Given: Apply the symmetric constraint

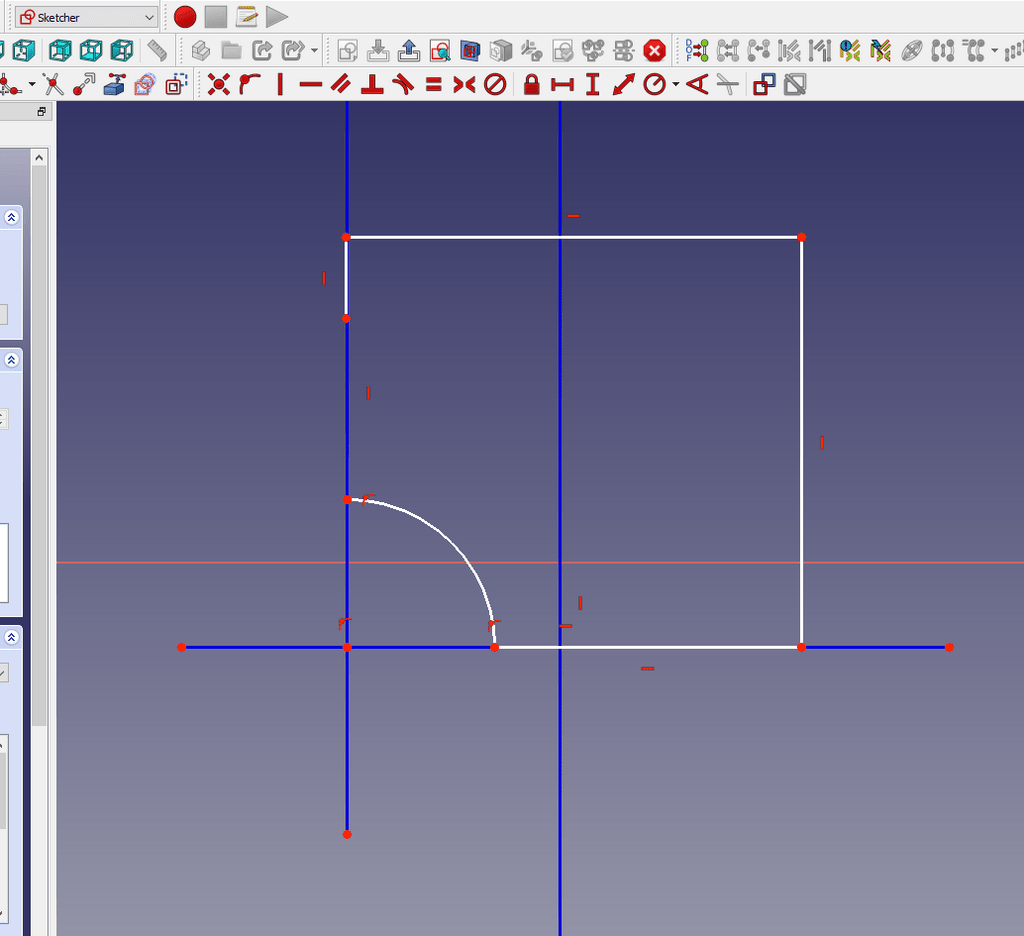Looking at the screenshot, I should (464, 84).
